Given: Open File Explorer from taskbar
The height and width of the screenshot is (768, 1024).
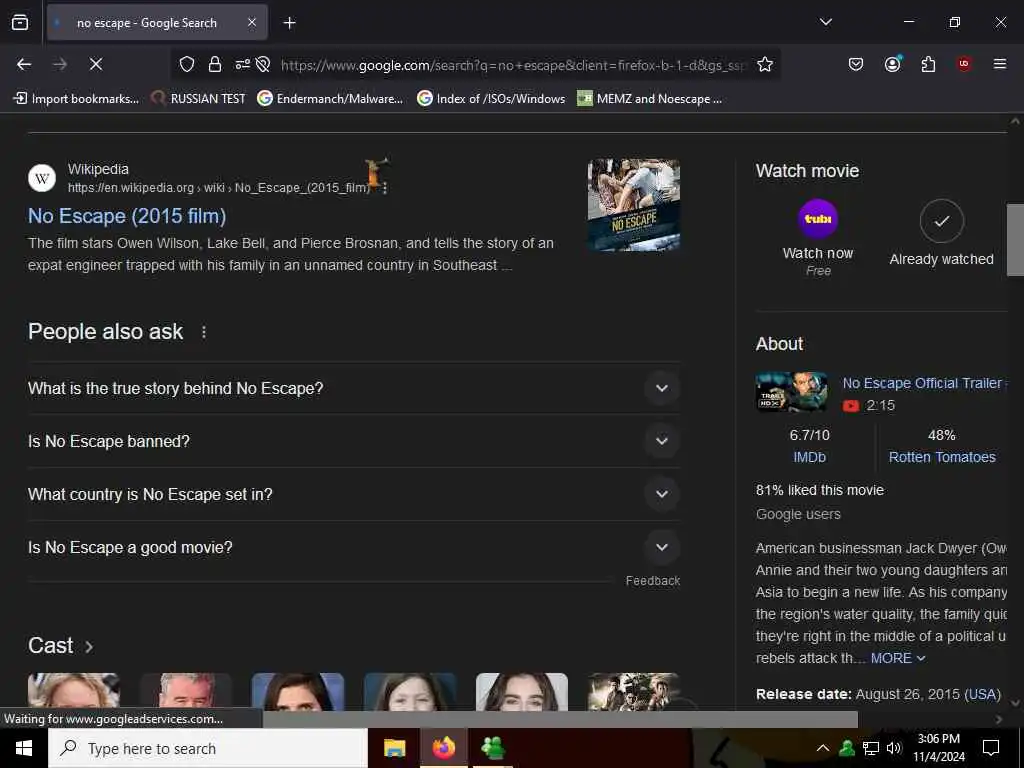Looking at the screenshot, I should point(394,748).
